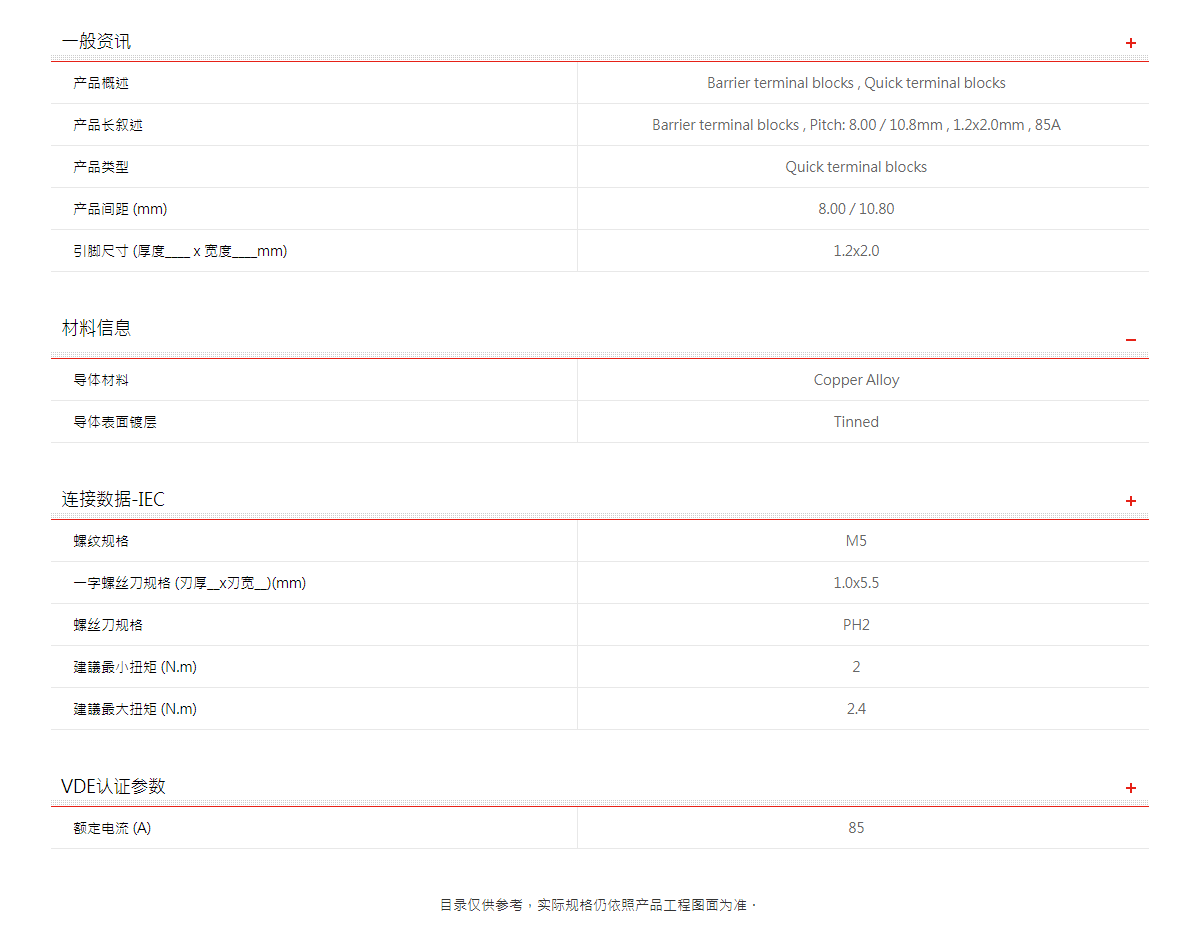Expand the 一般资讯 section plus icon

(x=1131, y=43)
